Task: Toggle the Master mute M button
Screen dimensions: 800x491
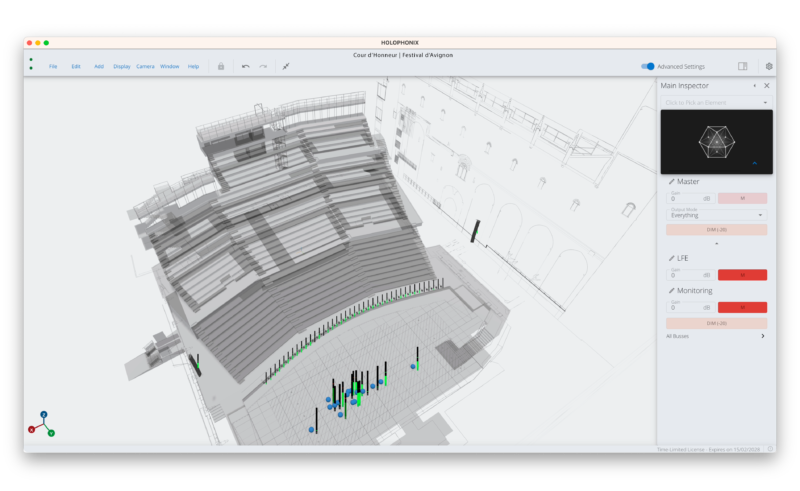Action: point(742,198)
